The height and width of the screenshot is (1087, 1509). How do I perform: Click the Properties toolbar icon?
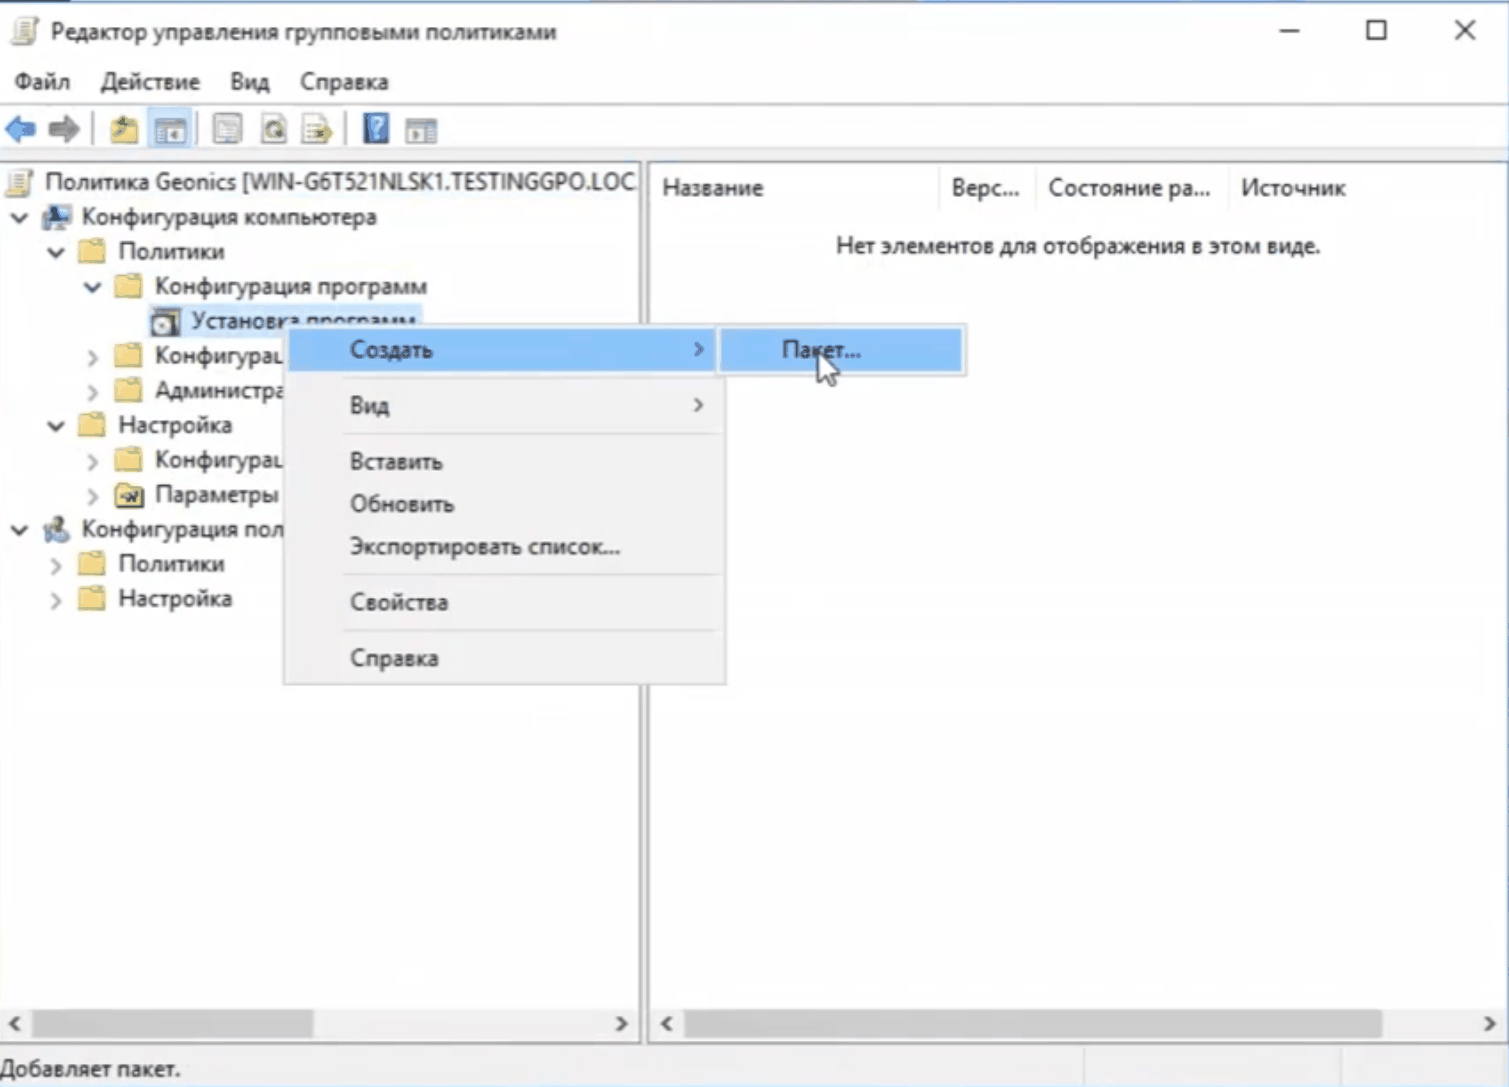[x=227, y=129]
